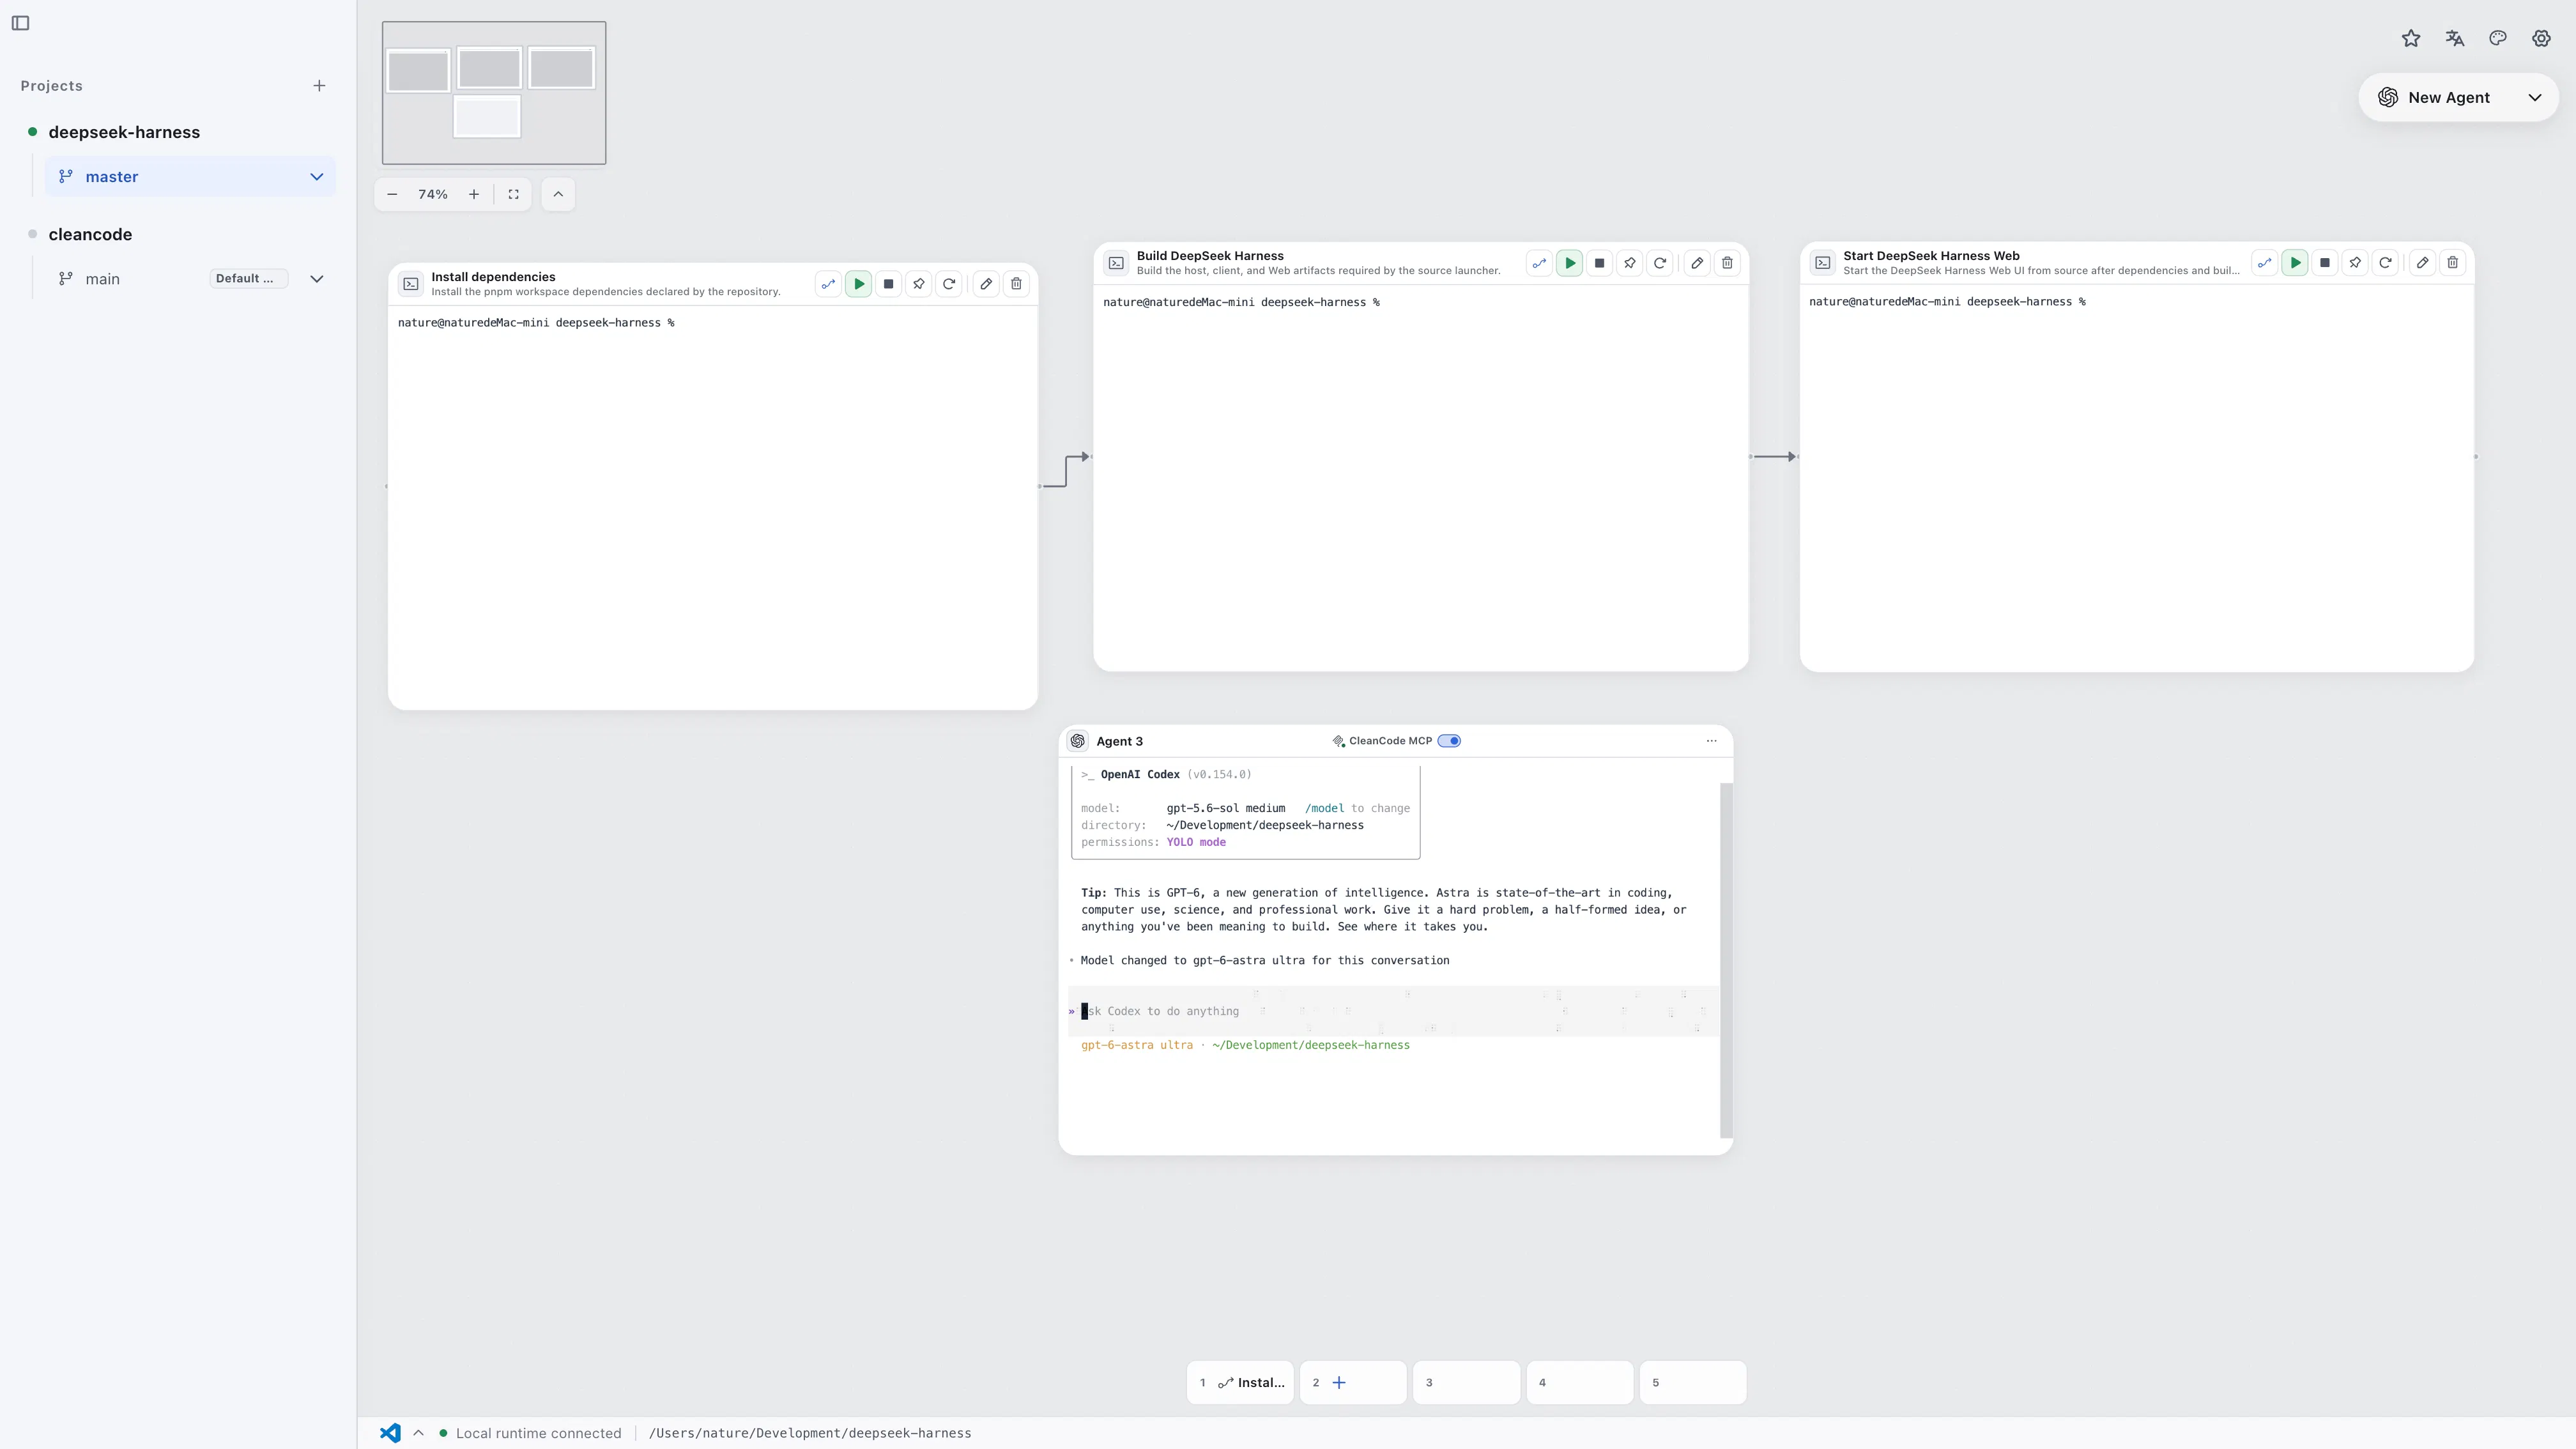Screen dimensions: 2576x1449
Task: Stop the Install dependencies task
Action: coord(888,284)
